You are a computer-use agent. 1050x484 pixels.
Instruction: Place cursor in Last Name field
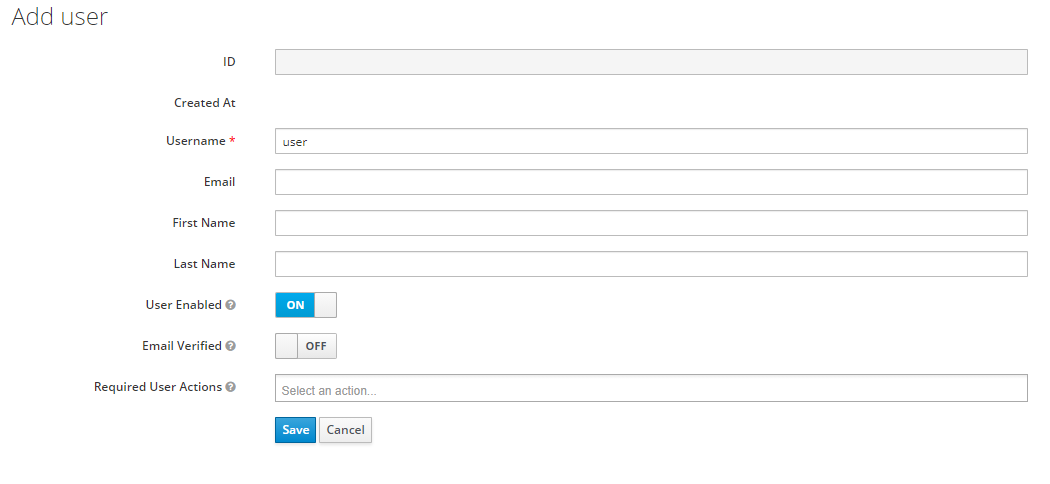(651, 264)
